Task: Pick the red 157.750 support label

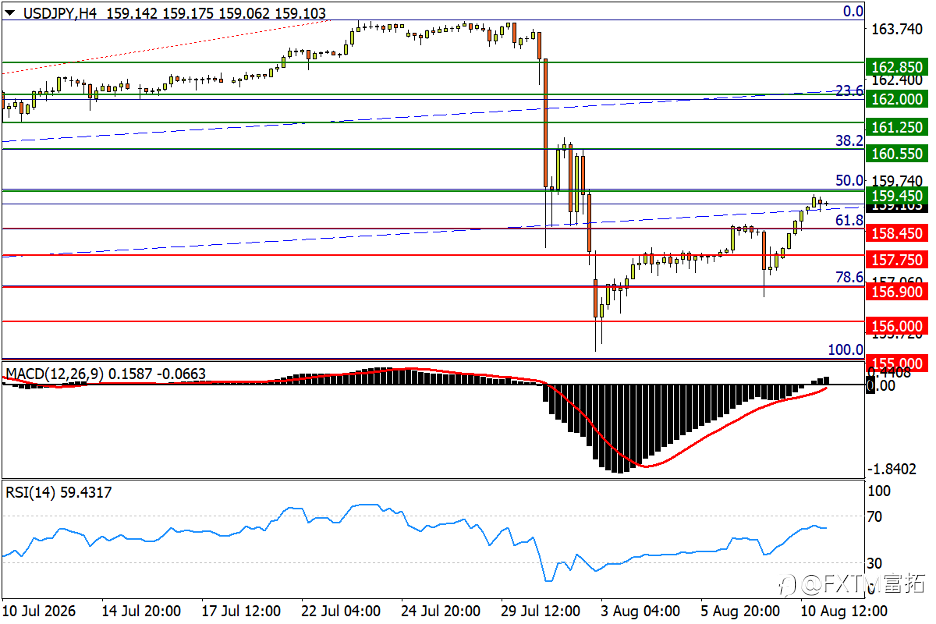Action: [x=897, y=259]
